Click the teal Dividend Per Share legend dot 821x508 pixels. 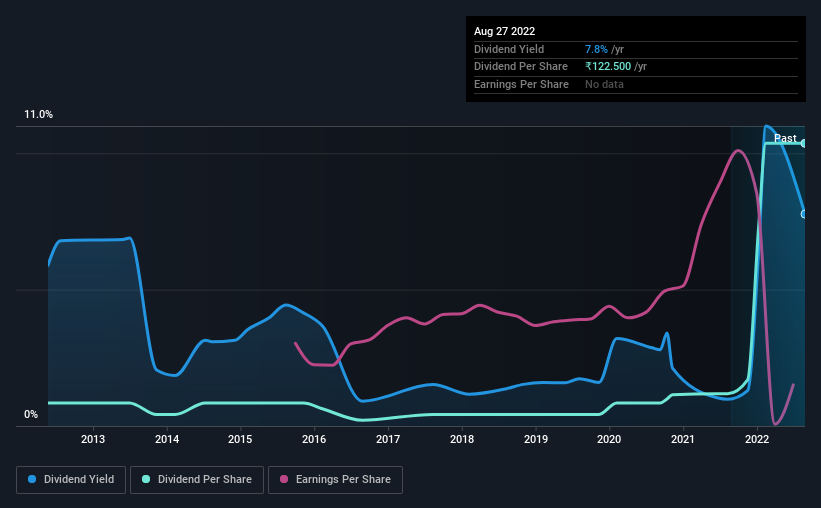[x=145, y=480]
